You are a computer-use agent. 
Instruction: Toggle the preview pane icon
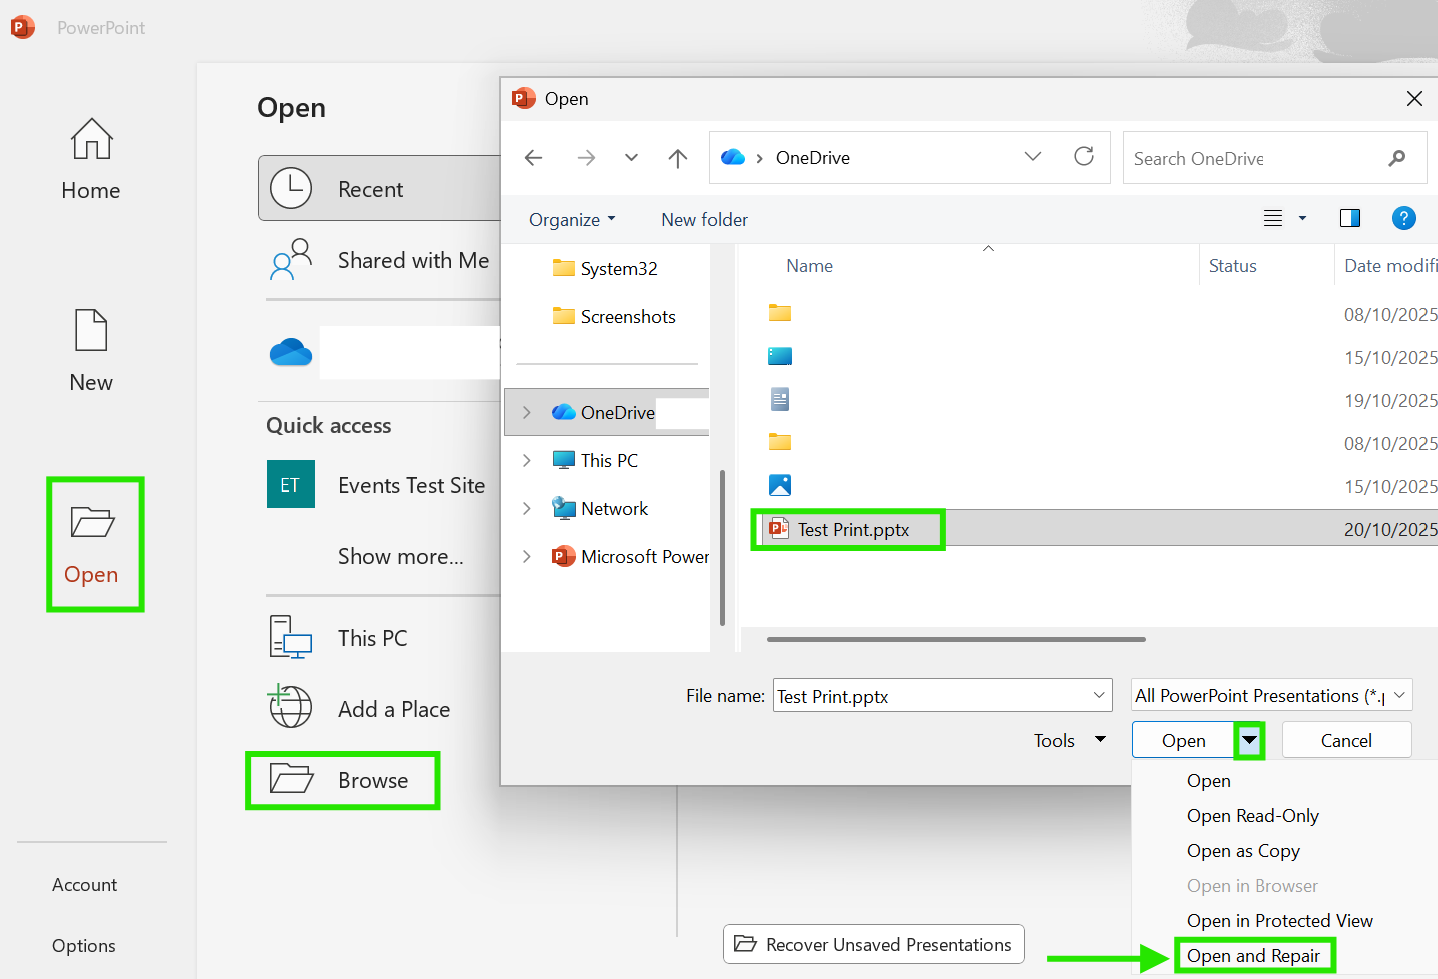point(1350,218)
